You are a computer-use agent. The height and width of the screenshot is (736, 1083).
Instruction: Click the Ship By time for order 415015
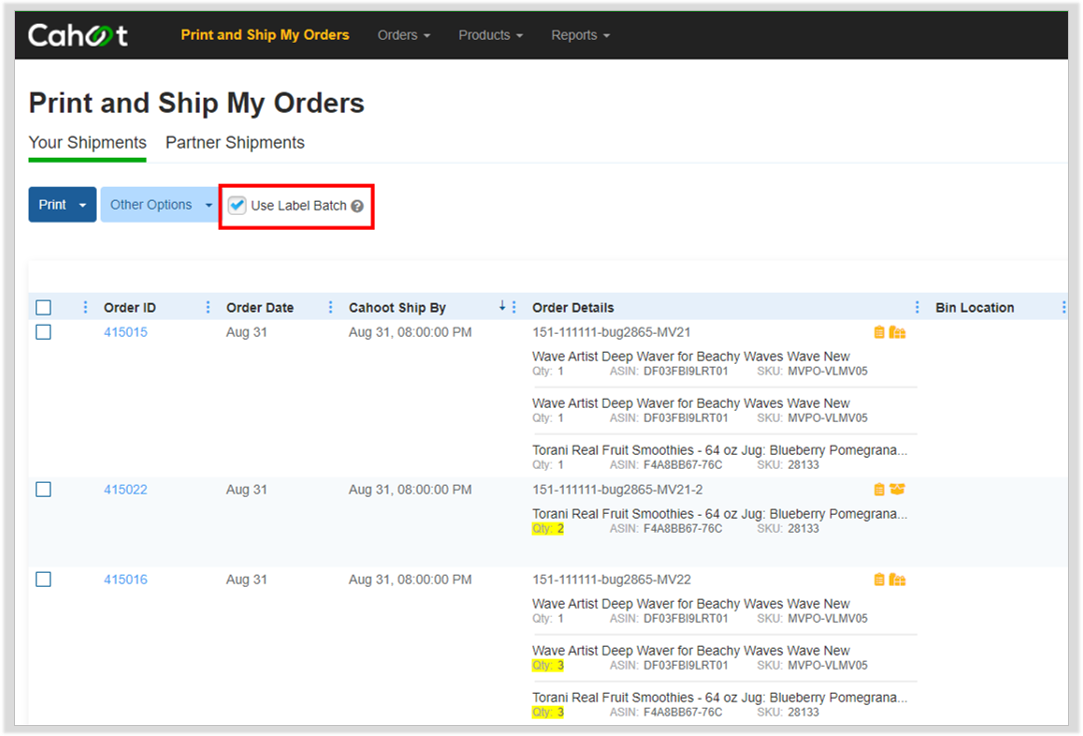pos(410,332)
